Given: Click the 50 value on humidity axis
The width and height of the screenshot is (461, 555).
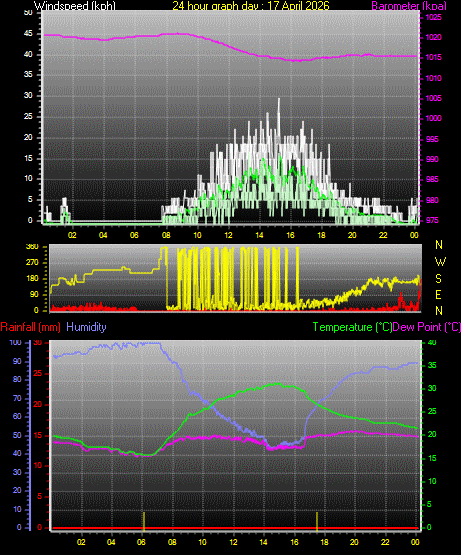Looking at the screenshot, I should coord(17,435).
